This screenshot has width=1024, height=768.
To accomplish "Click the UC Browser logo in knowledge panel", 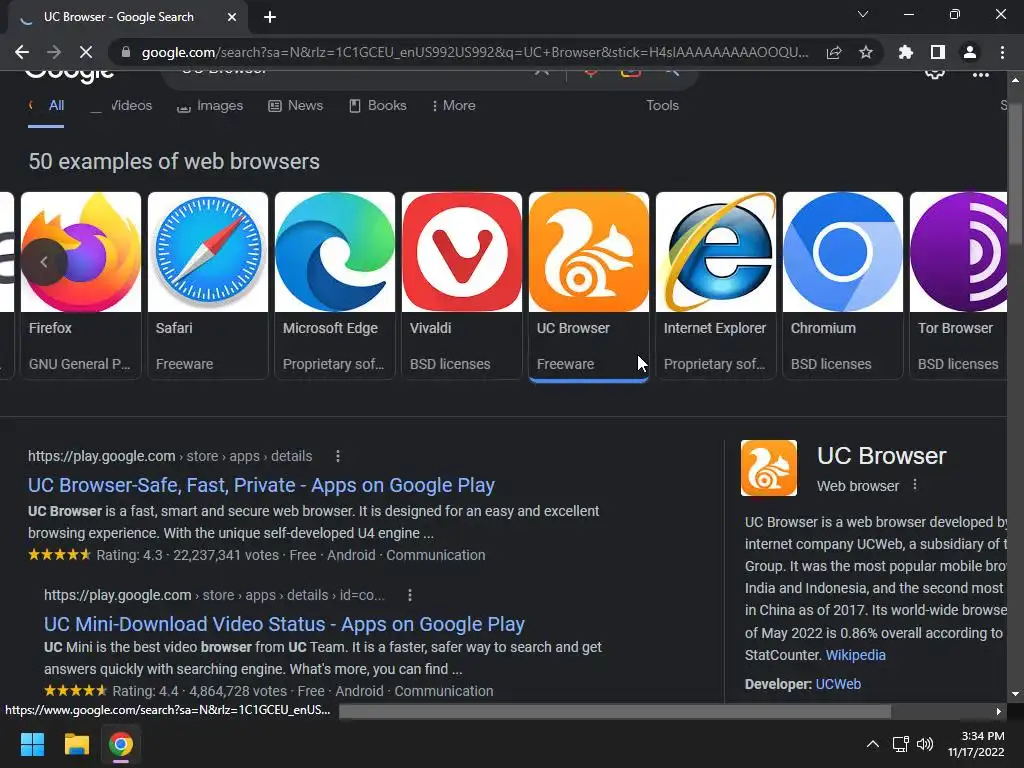I will [769, 468].
